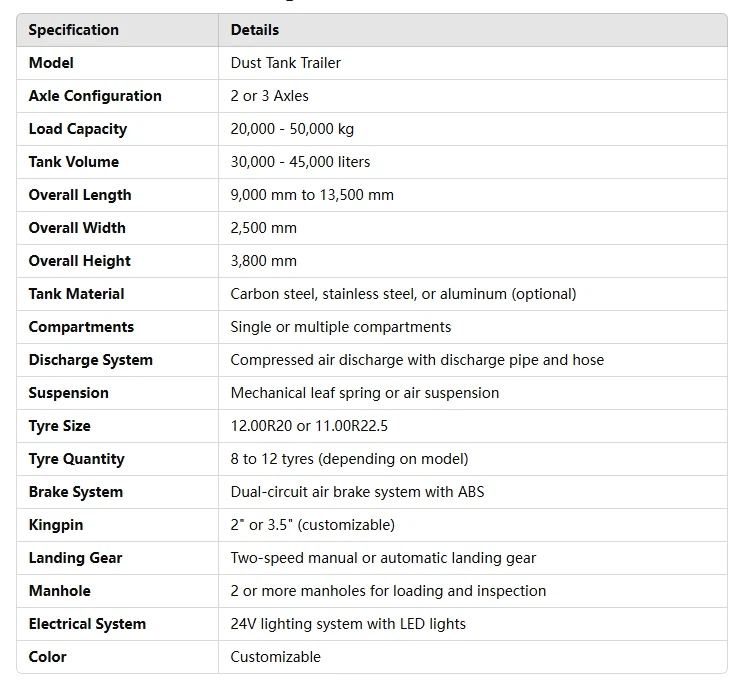Click the Compressed air discharge description
Screen dimensions: 745x686
click(417, 360)
